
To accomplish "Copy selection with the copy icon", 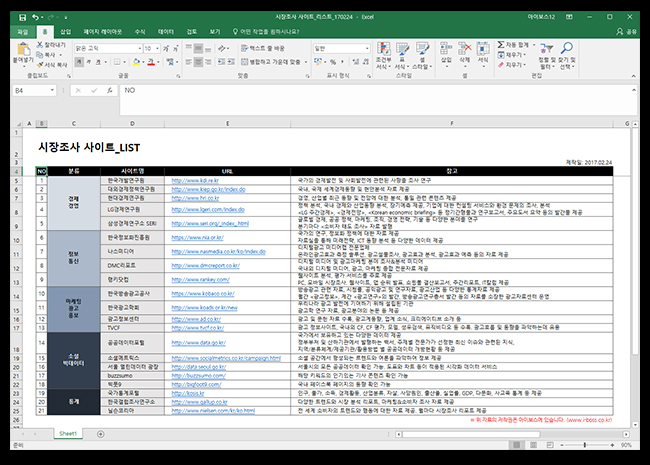I will pyautogui.click(x=40, y=55).
